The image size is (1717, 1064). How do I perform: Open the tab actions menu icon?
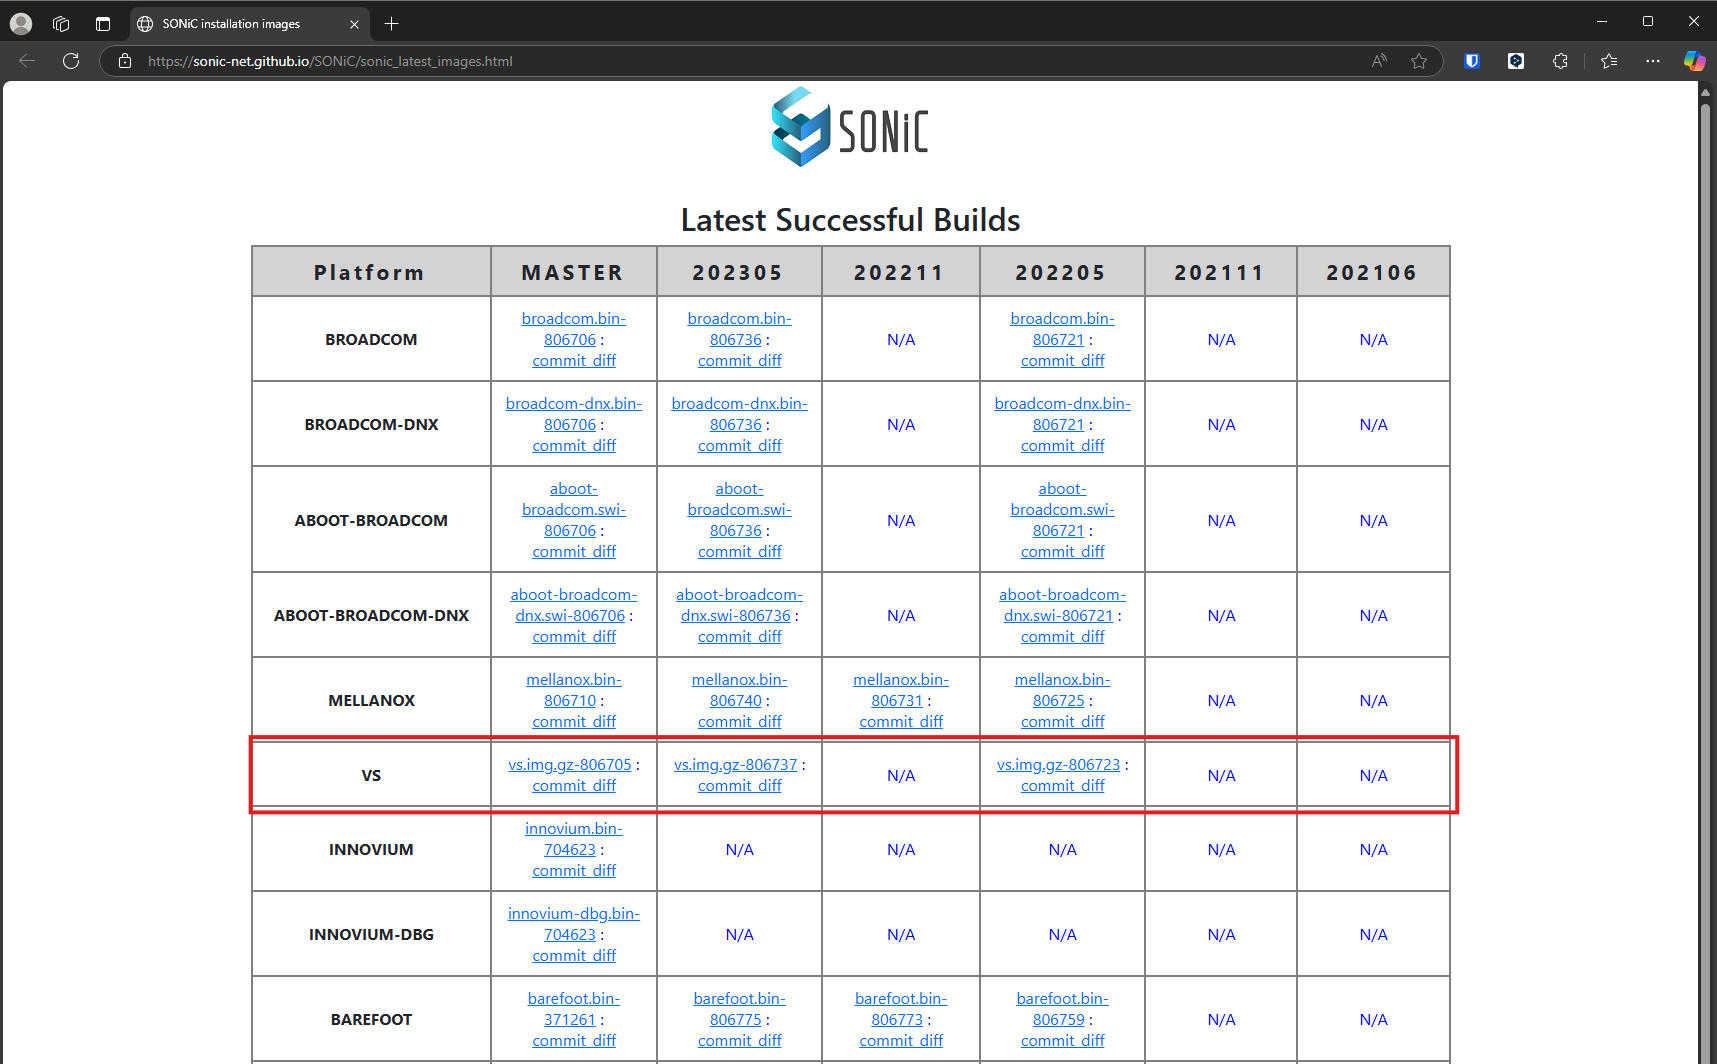(103, 23)
